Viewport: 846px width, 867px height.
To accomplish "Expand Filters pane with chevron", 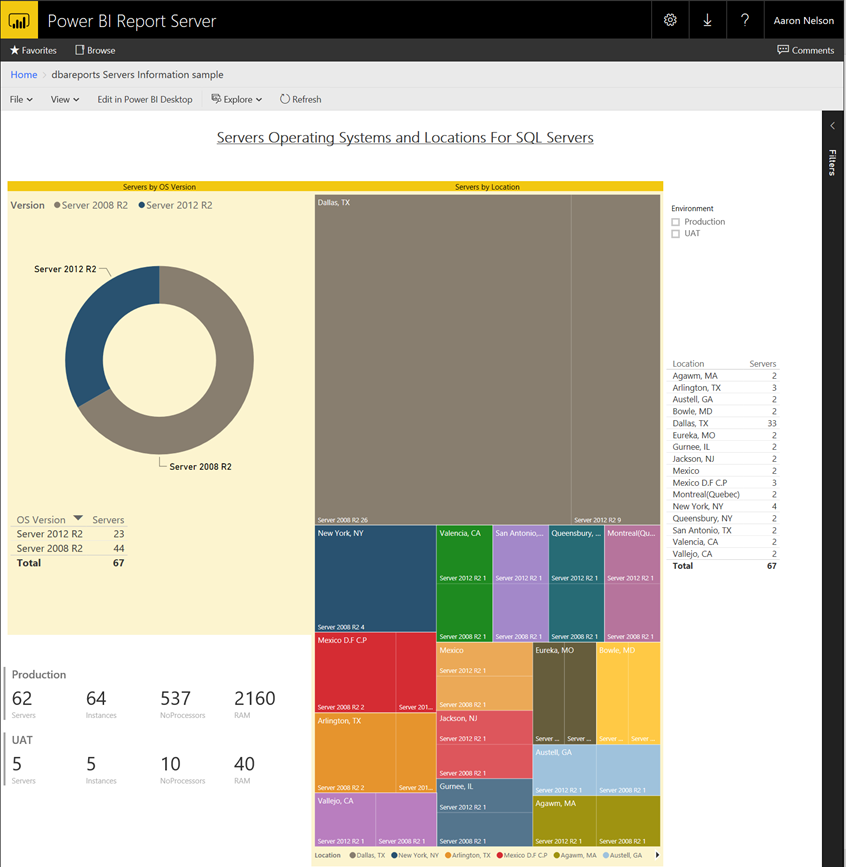I will click(833, 126).
